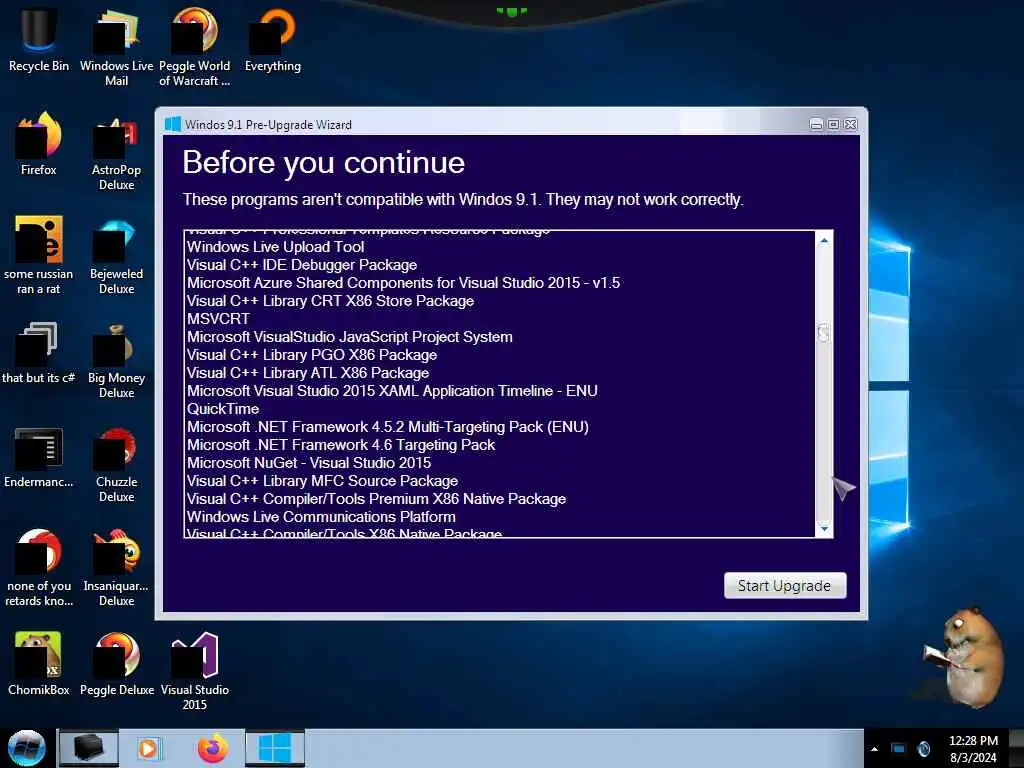
Task: Select 'Visual C++ IDE Debugger Package'
Action: pos(302,265)
